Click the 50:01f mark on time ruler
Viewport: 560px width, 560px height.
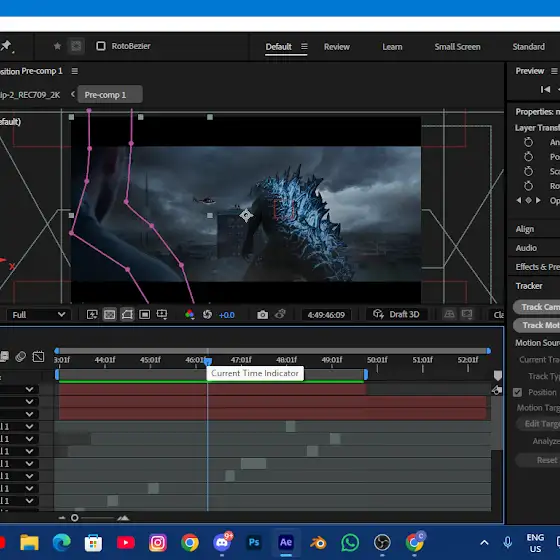coord(377,360)
